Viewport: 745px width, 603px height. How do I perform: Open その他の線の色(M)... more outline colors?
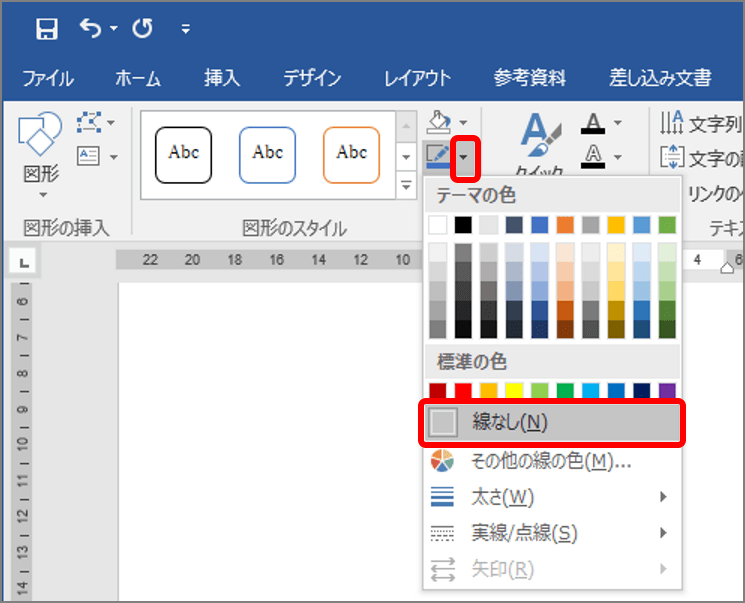click(552, 460)
